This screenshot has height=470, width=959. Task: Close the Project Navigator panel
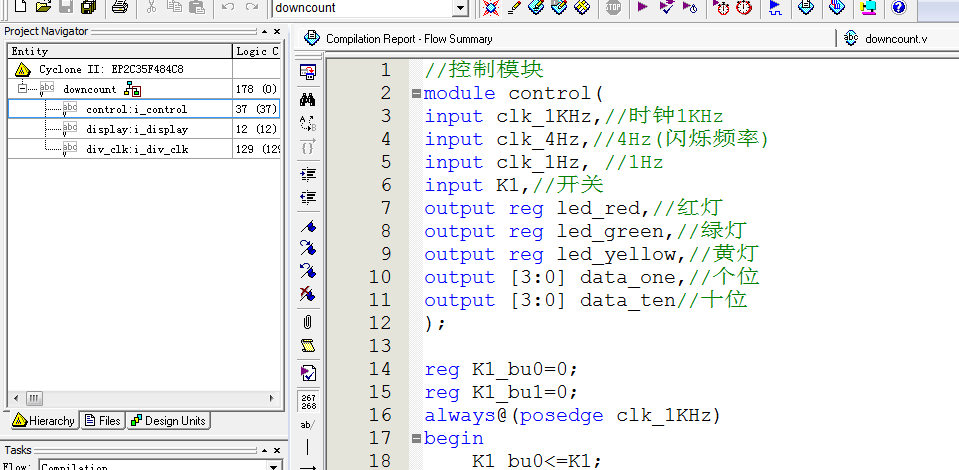(x=276, y=31)
